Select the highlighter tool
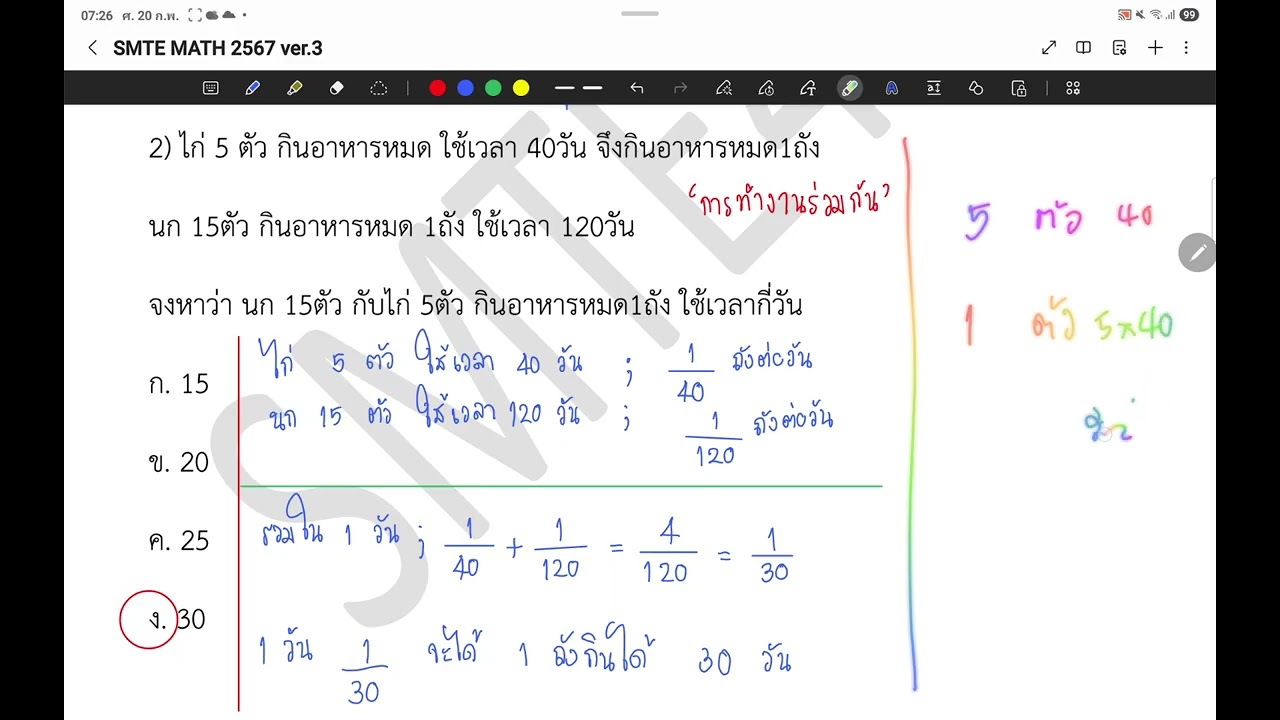 coord(295,88)
